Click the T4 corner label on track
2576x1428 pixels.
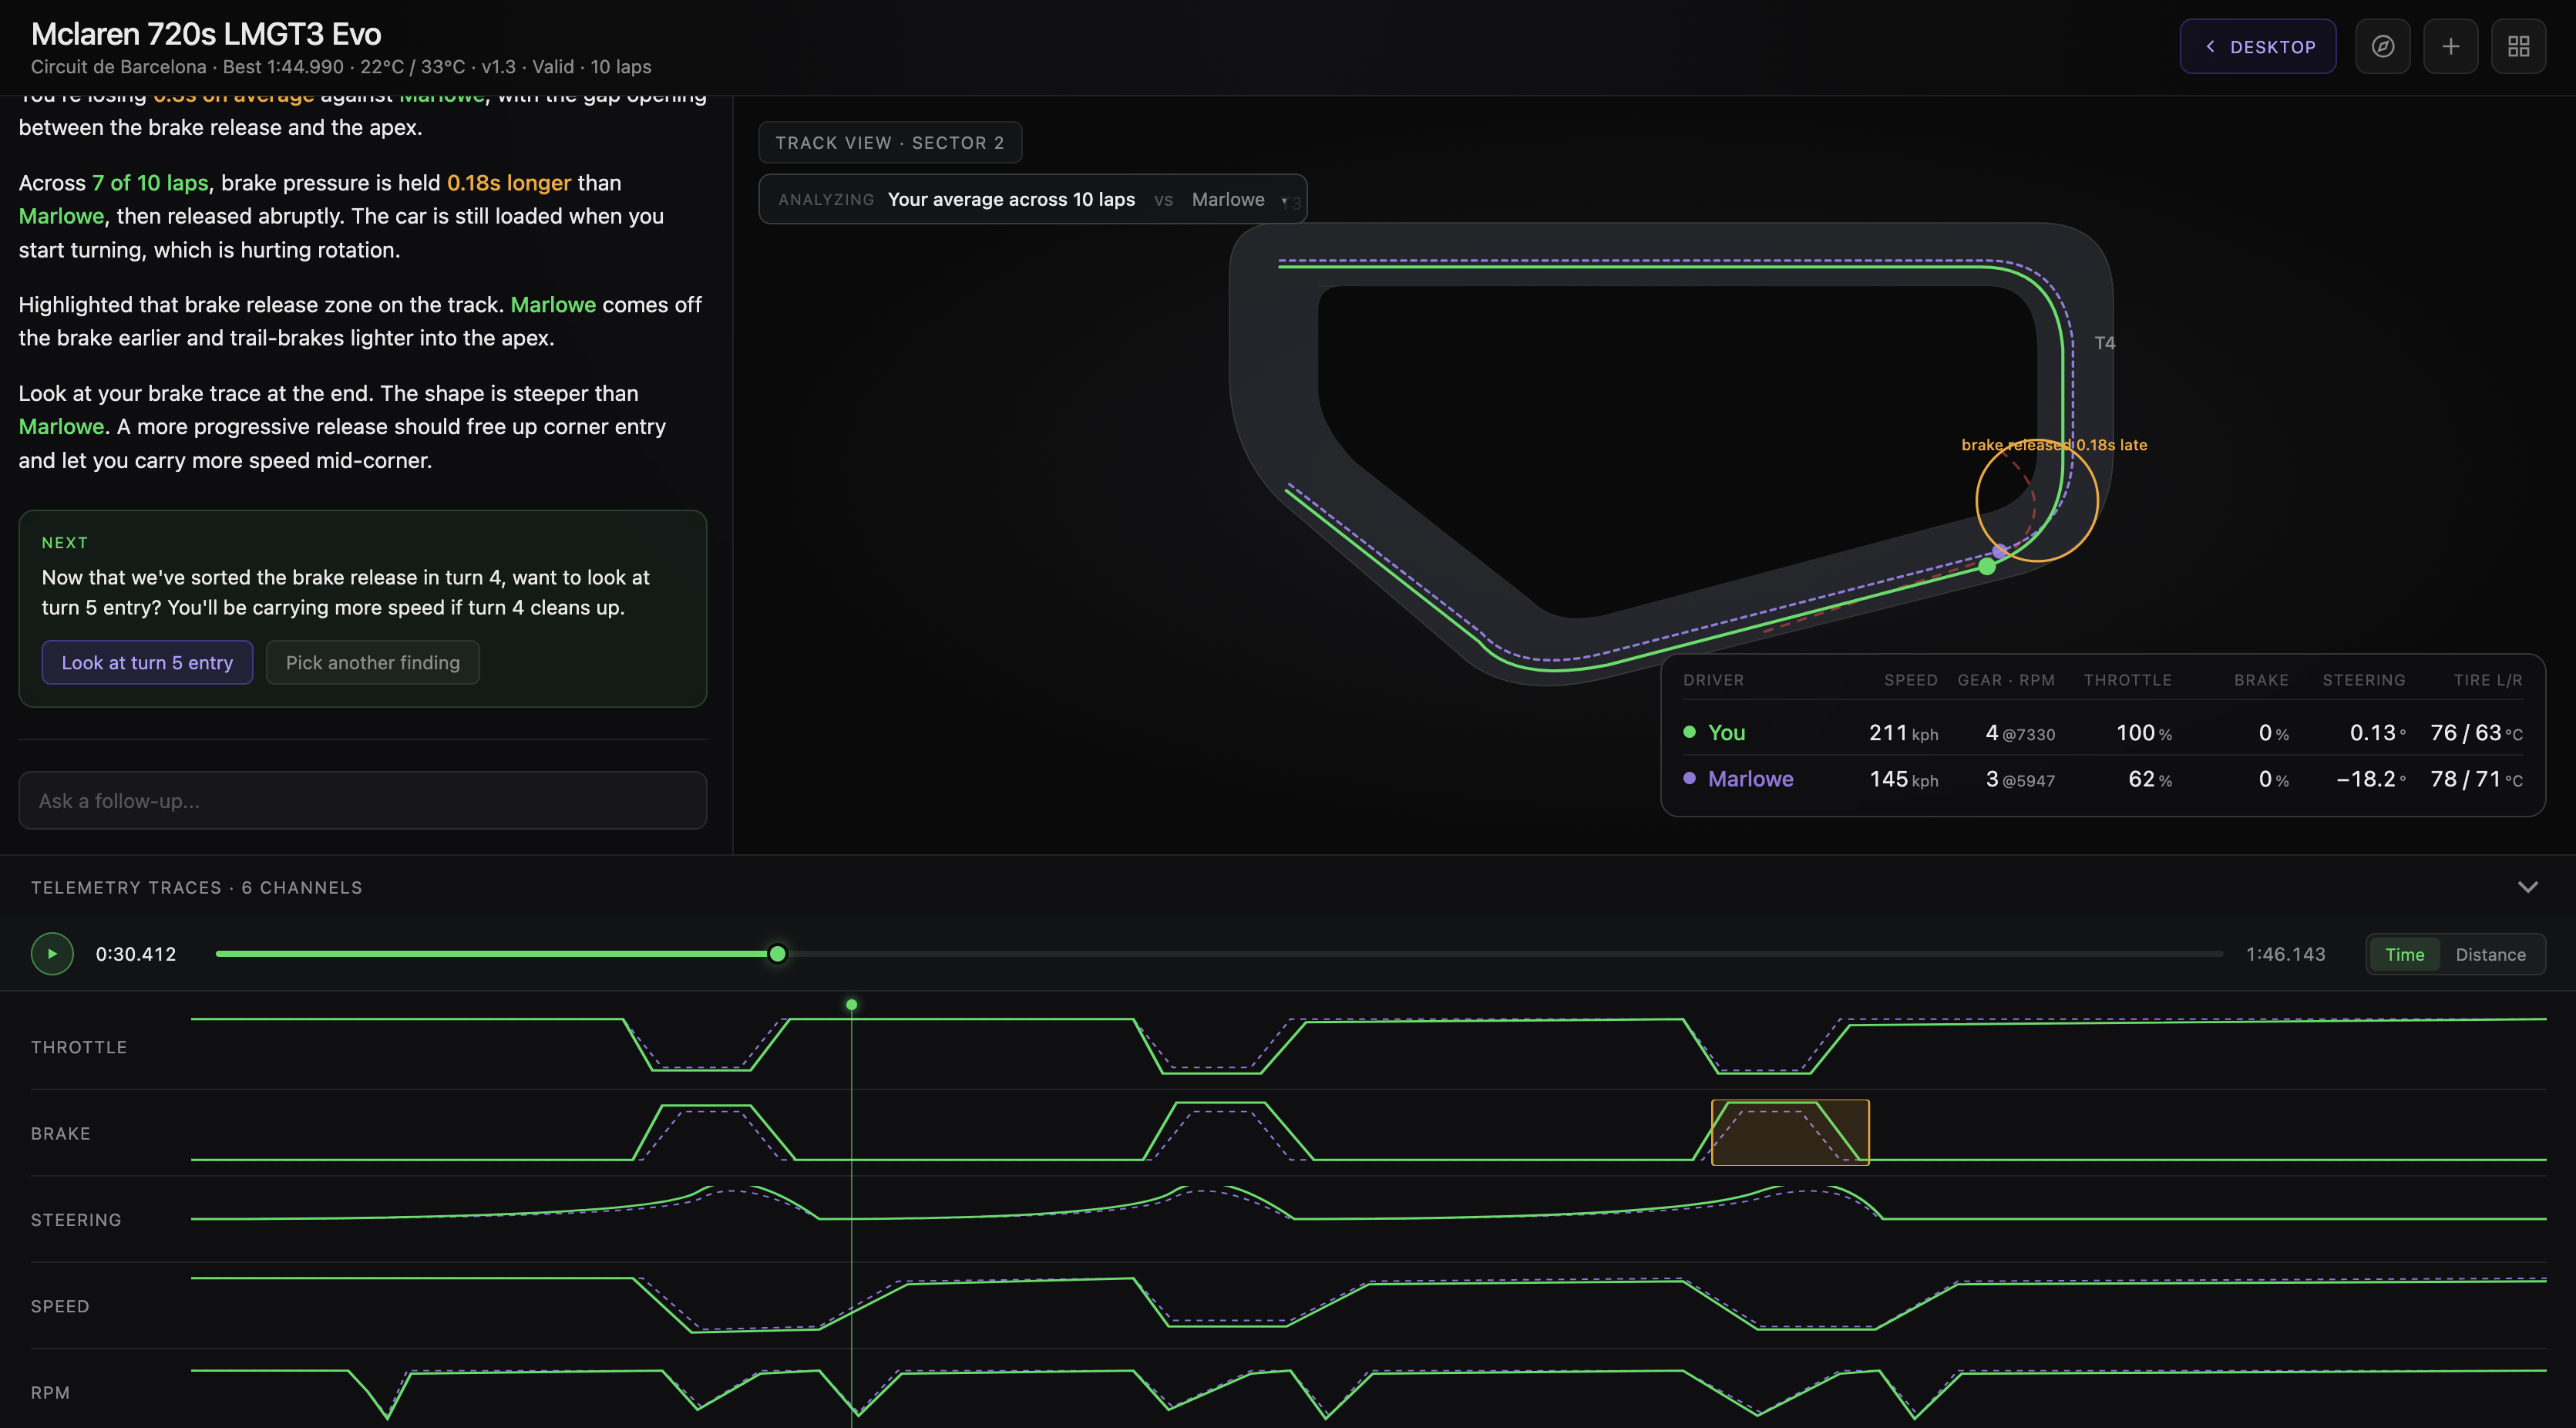click(x=2105, y=343)
